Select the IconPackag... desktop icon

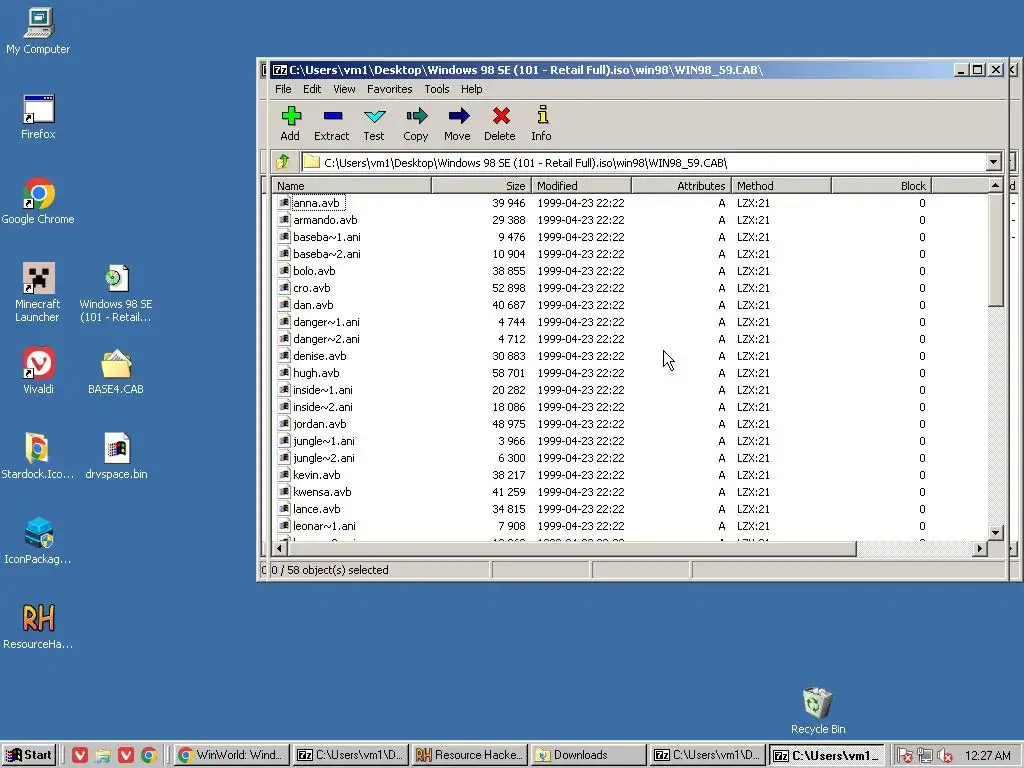38,541
